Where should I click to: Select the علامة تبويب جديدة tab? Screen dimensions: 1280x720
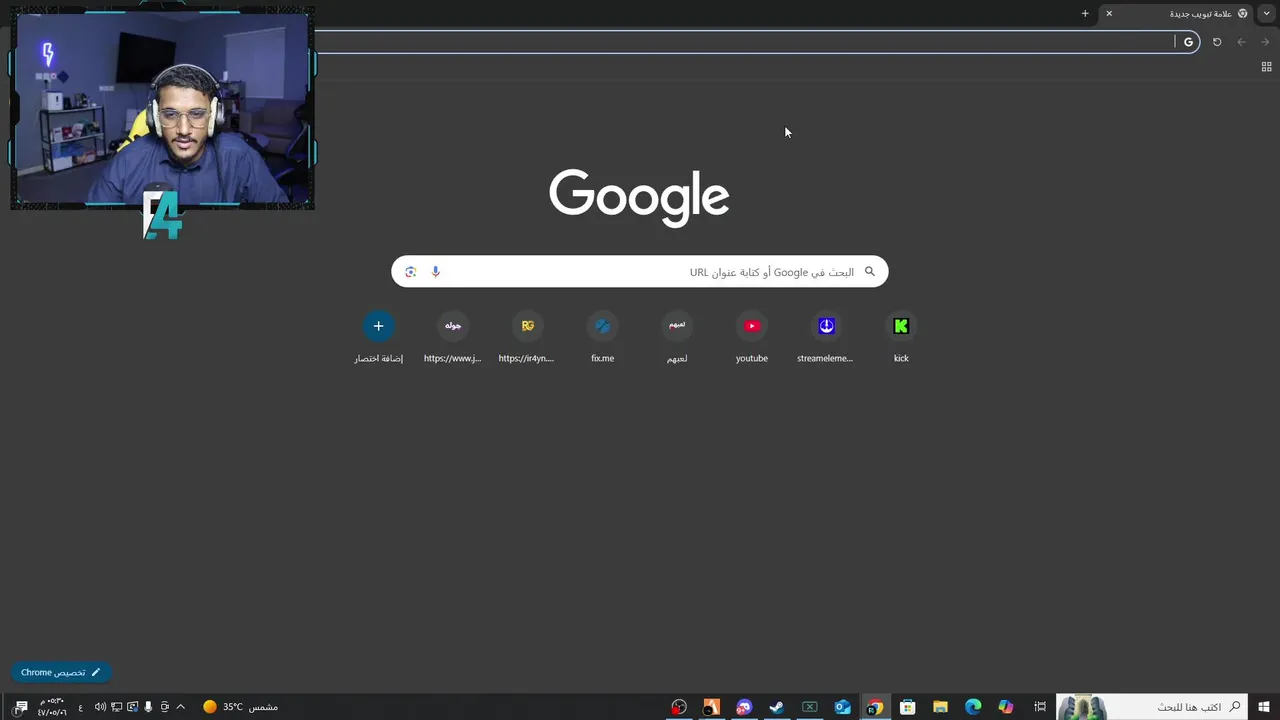pyautogui.click(x=1177, y=13)
